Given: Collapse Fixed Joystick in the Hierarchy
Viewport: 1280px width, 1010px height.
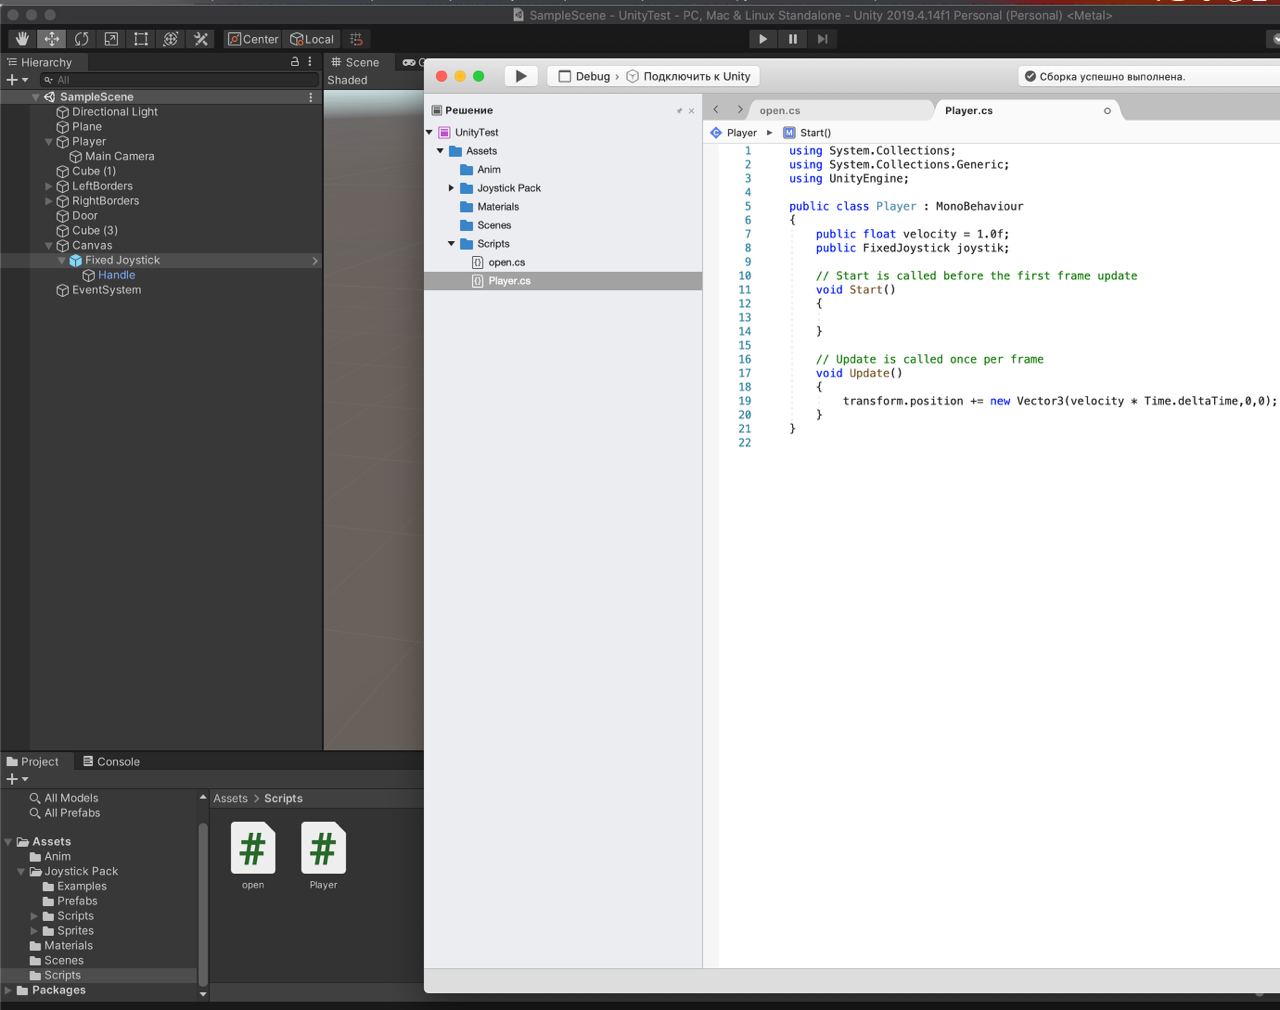Looking at the screenshot, I should 62,260.
